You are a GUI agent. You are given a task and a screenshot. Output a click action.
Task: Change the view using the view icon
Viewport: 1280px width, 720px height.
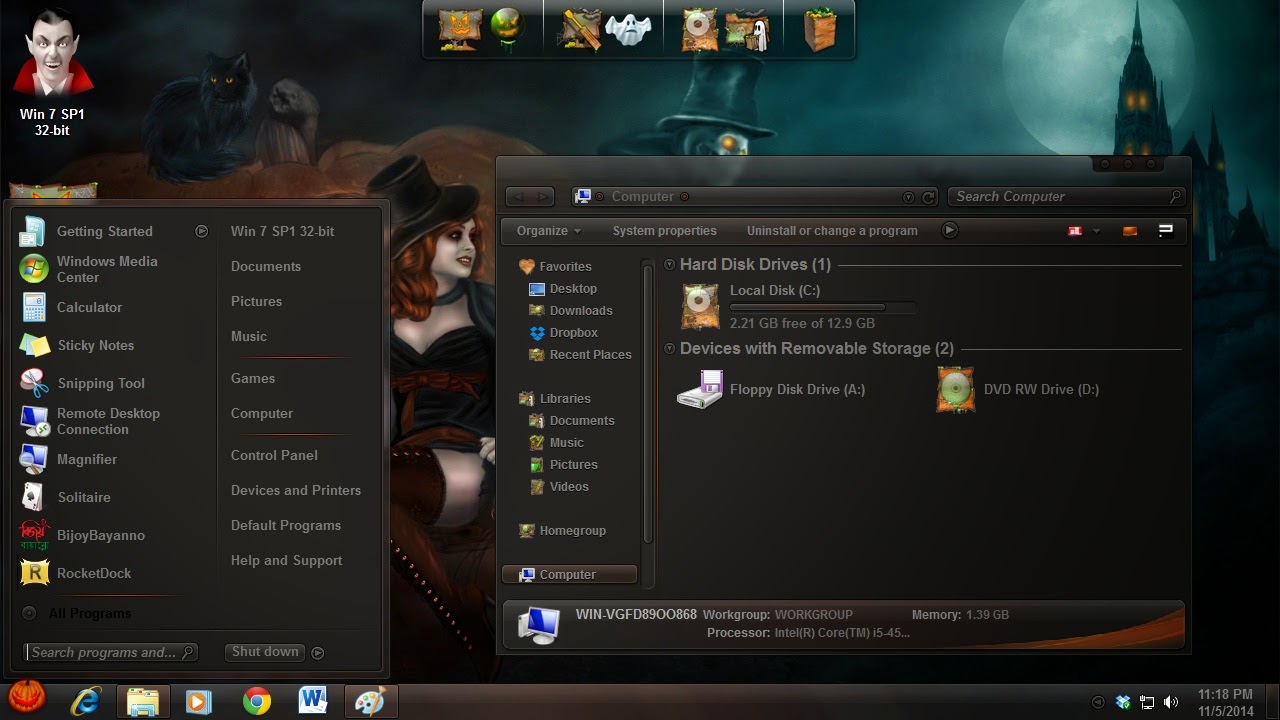[x=1075, y=230]
